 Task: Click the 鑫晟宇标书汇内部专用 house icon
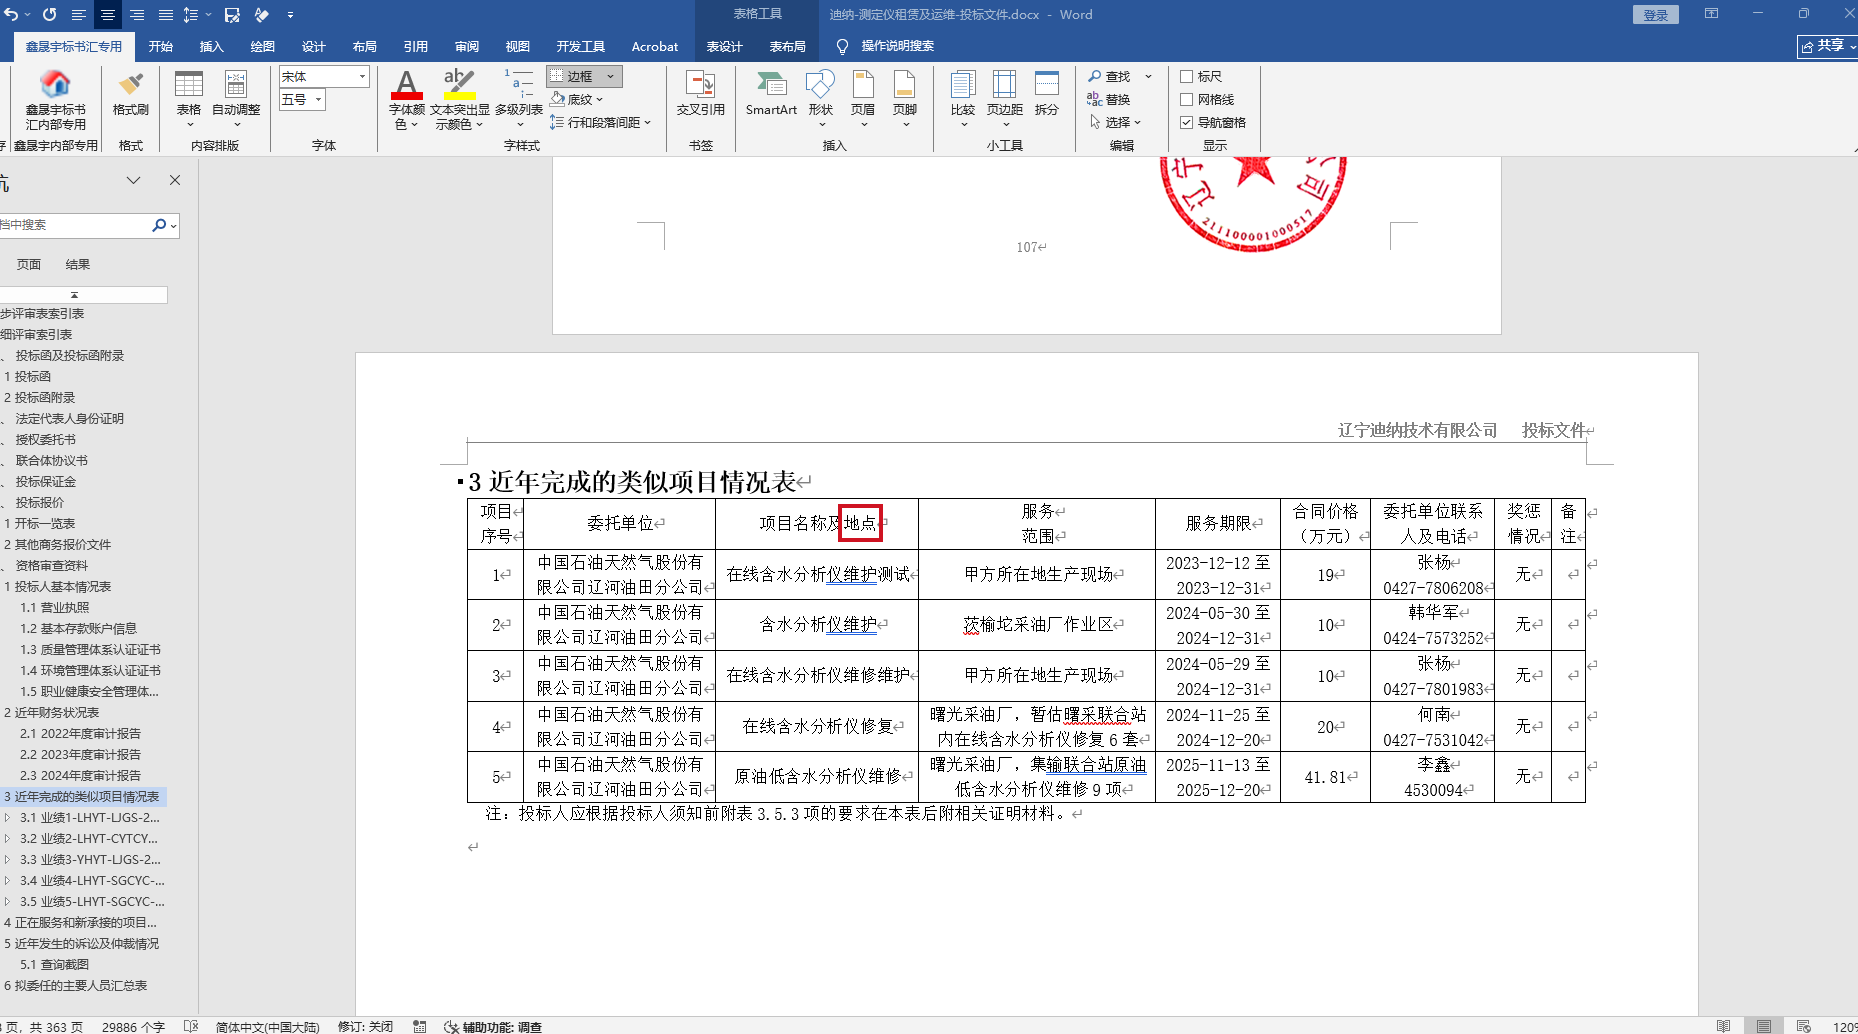tap(55, 84)
